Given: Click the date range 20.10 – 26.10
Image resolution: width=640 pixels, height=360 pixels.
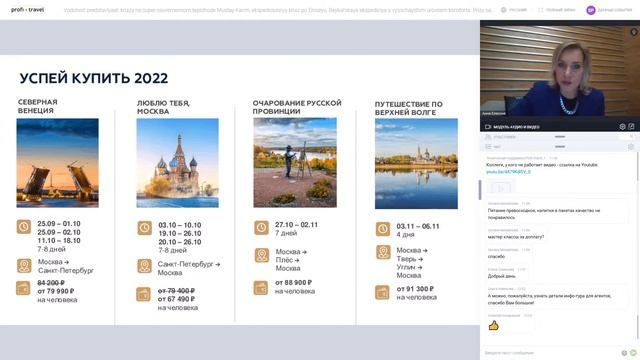Looking at the screenshot, I should (x=180, y=242).
